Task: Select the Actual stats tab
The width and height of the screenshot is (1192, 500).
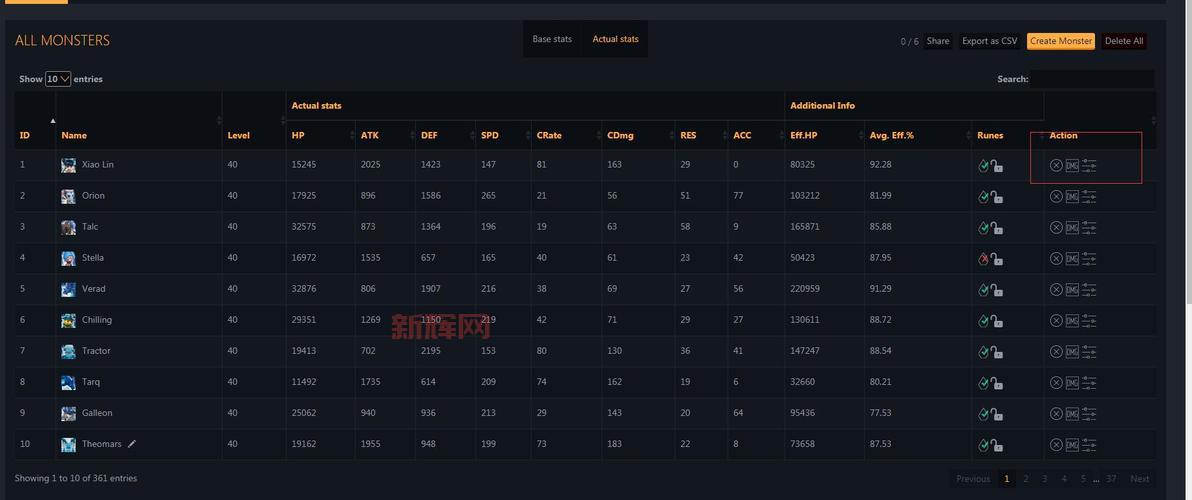Action: pos(615,40)
